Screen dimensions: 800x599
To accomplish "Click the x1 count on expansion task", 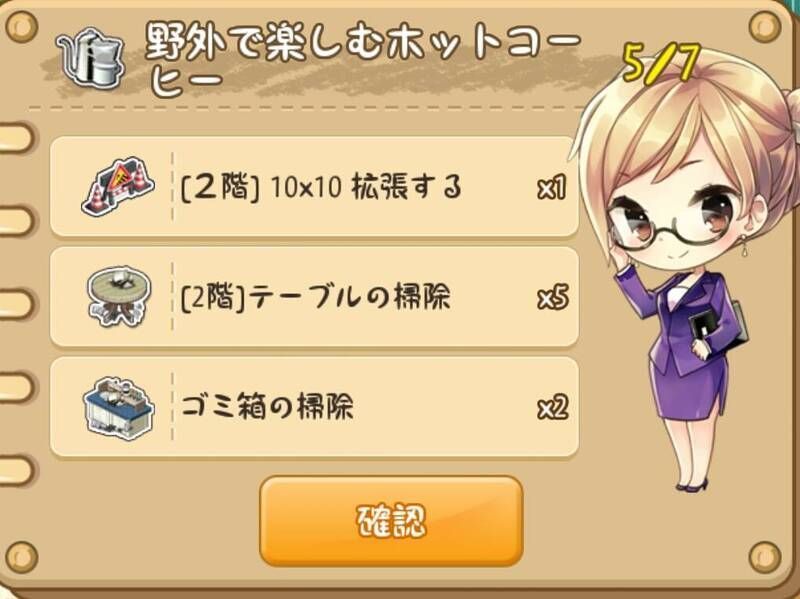I will (552, 188).
